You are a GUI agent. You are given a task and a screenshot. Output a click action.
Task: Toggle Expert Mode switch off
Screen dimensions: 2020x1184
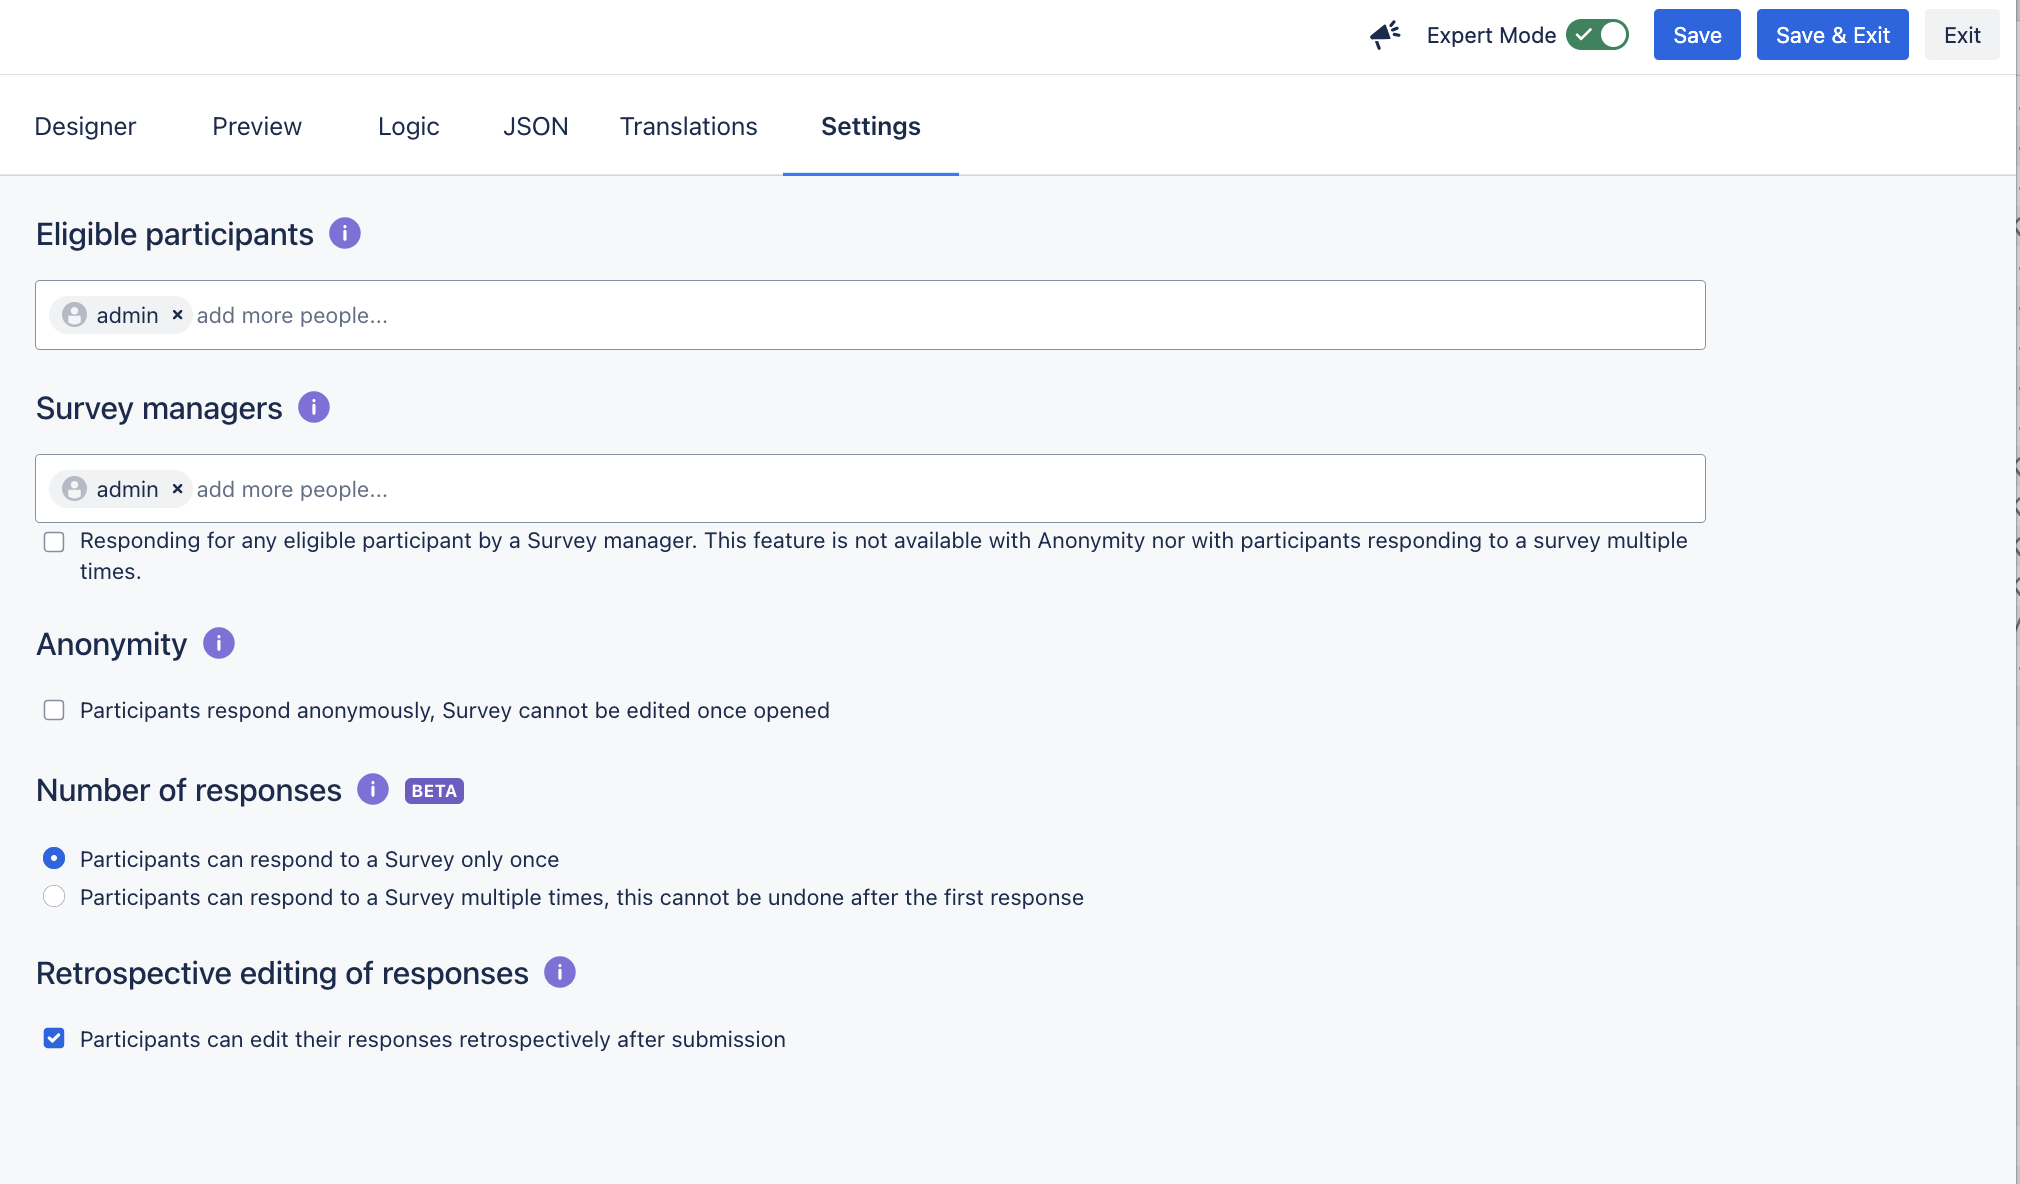tap(1597, 35)
